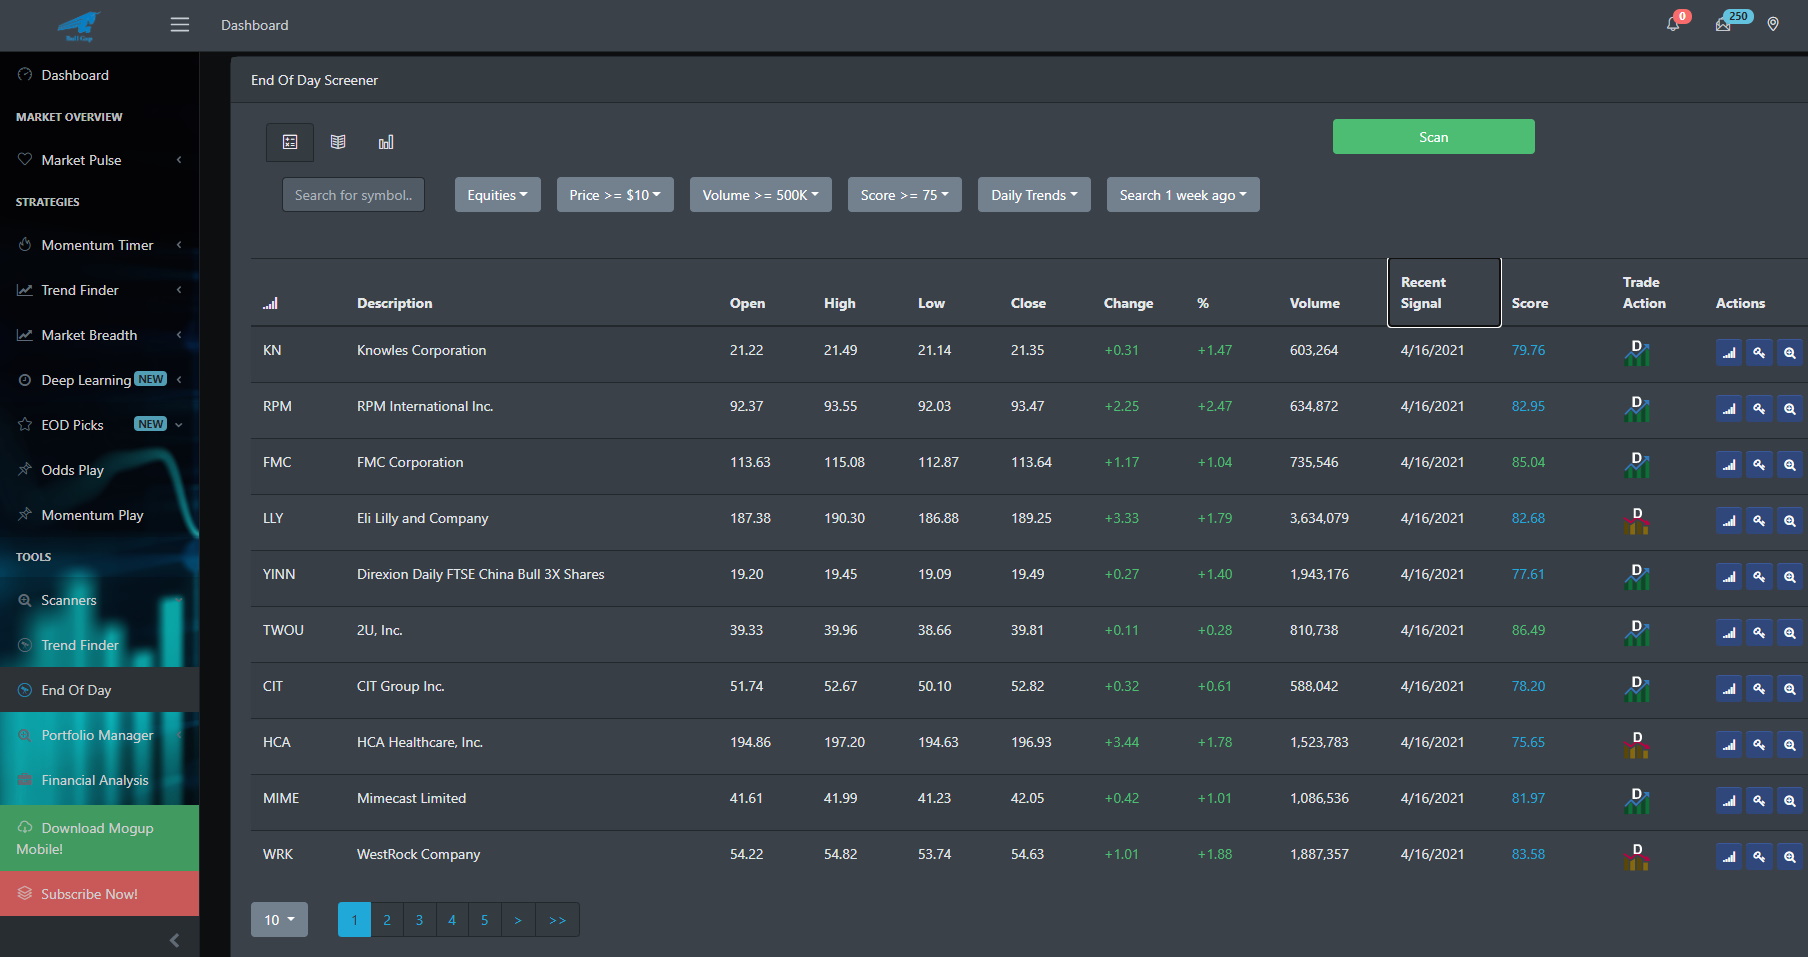1808x957 pixels.
Task: Open Momentum Play in the sidebar
Action: (99, 515)
